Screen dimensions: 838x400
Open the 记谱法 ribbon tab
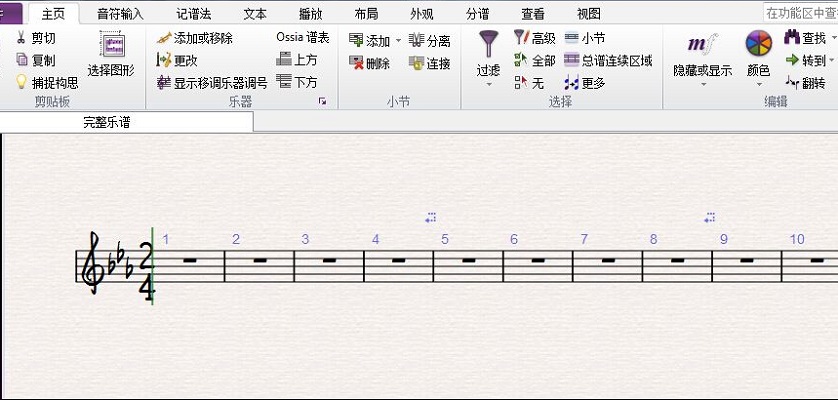tap(193, 14)
